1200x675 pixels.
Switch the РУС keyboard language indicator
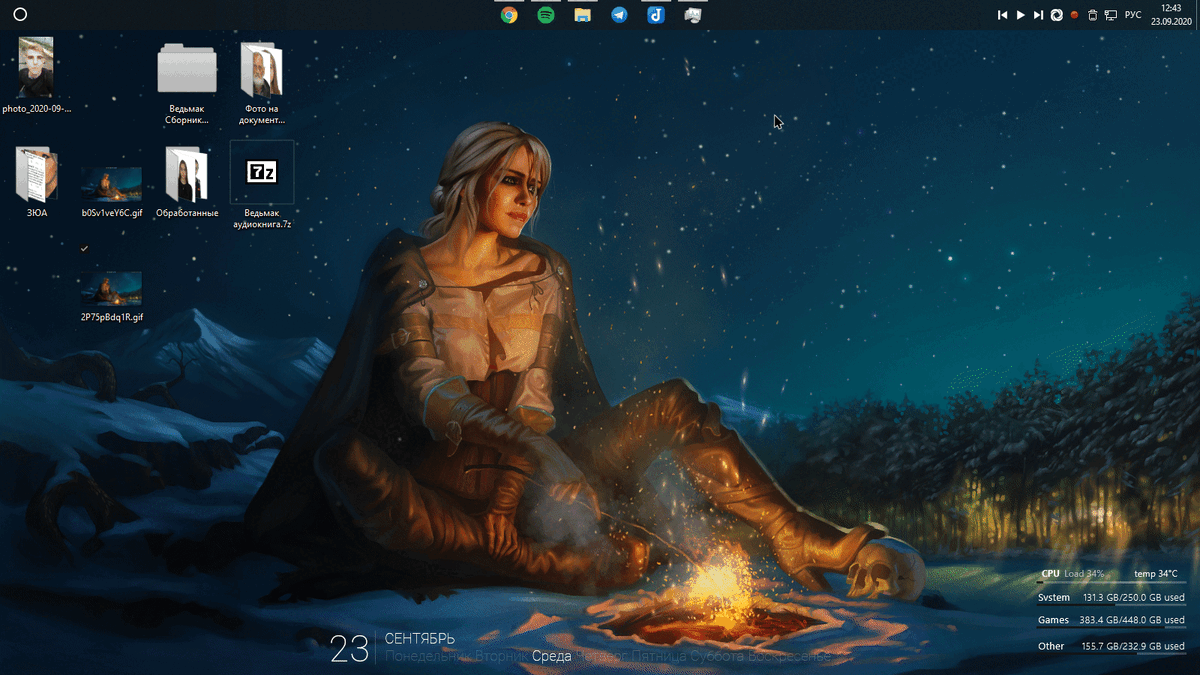tap(1133, 15)
